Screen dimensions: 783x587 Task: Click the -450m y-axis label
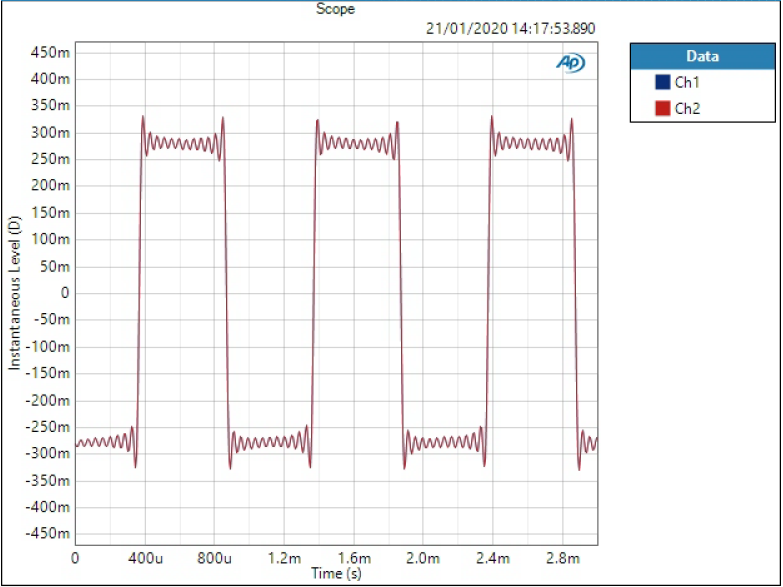[x=47, y=534]
